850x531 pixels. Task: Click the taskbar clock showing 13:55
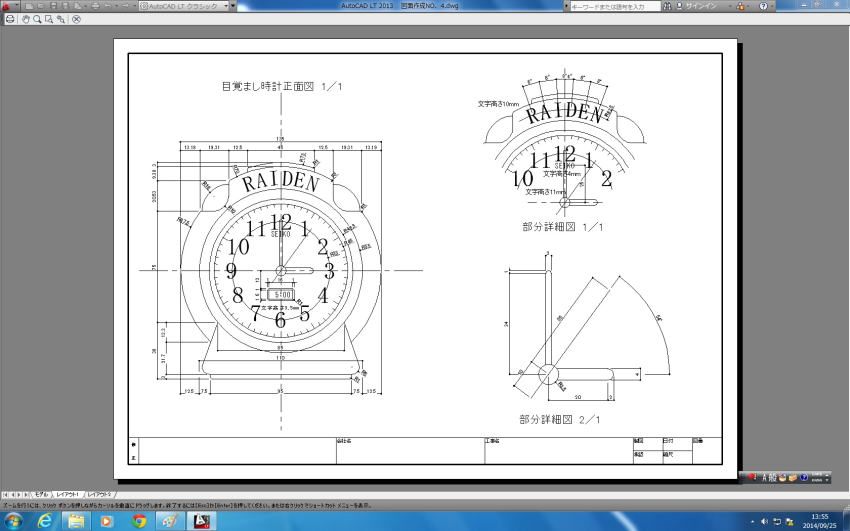[x=820, y=521]
